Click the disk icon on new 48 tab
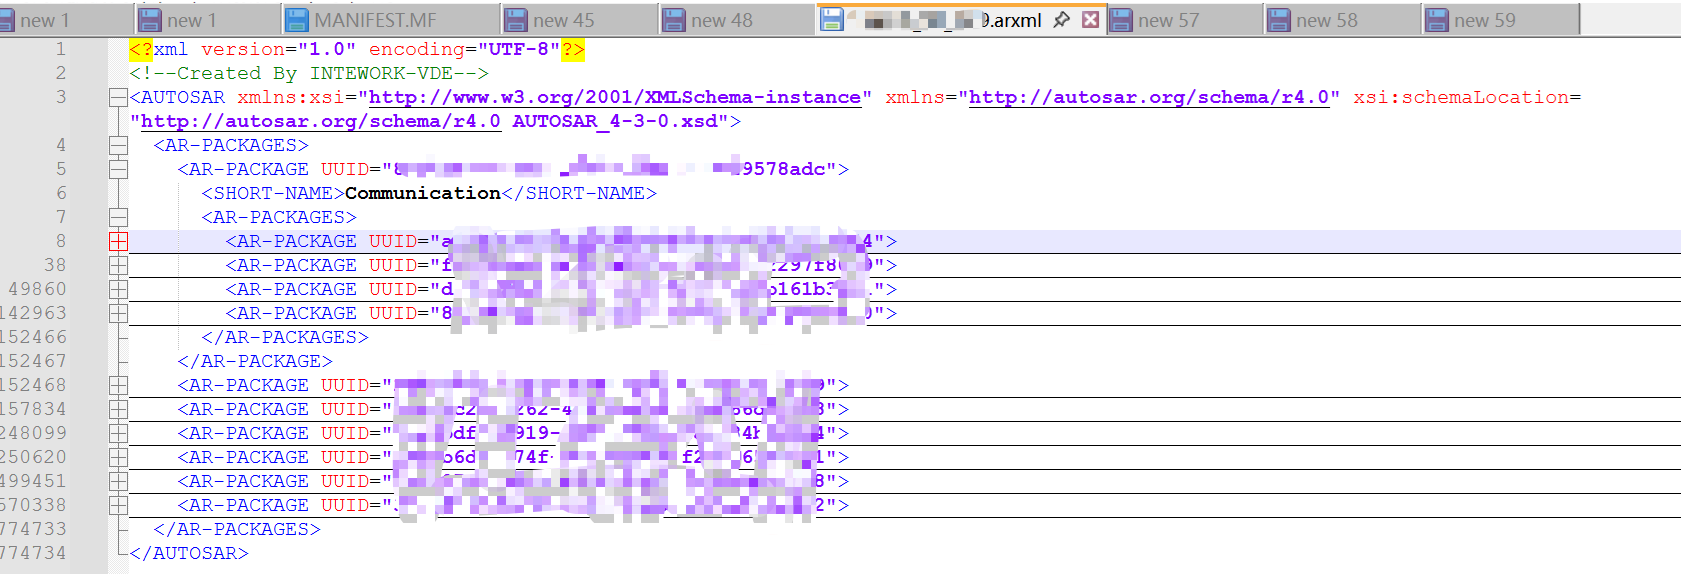This screenshot has width=1681, height=574. pyautogui.click(x=675, y=20)
